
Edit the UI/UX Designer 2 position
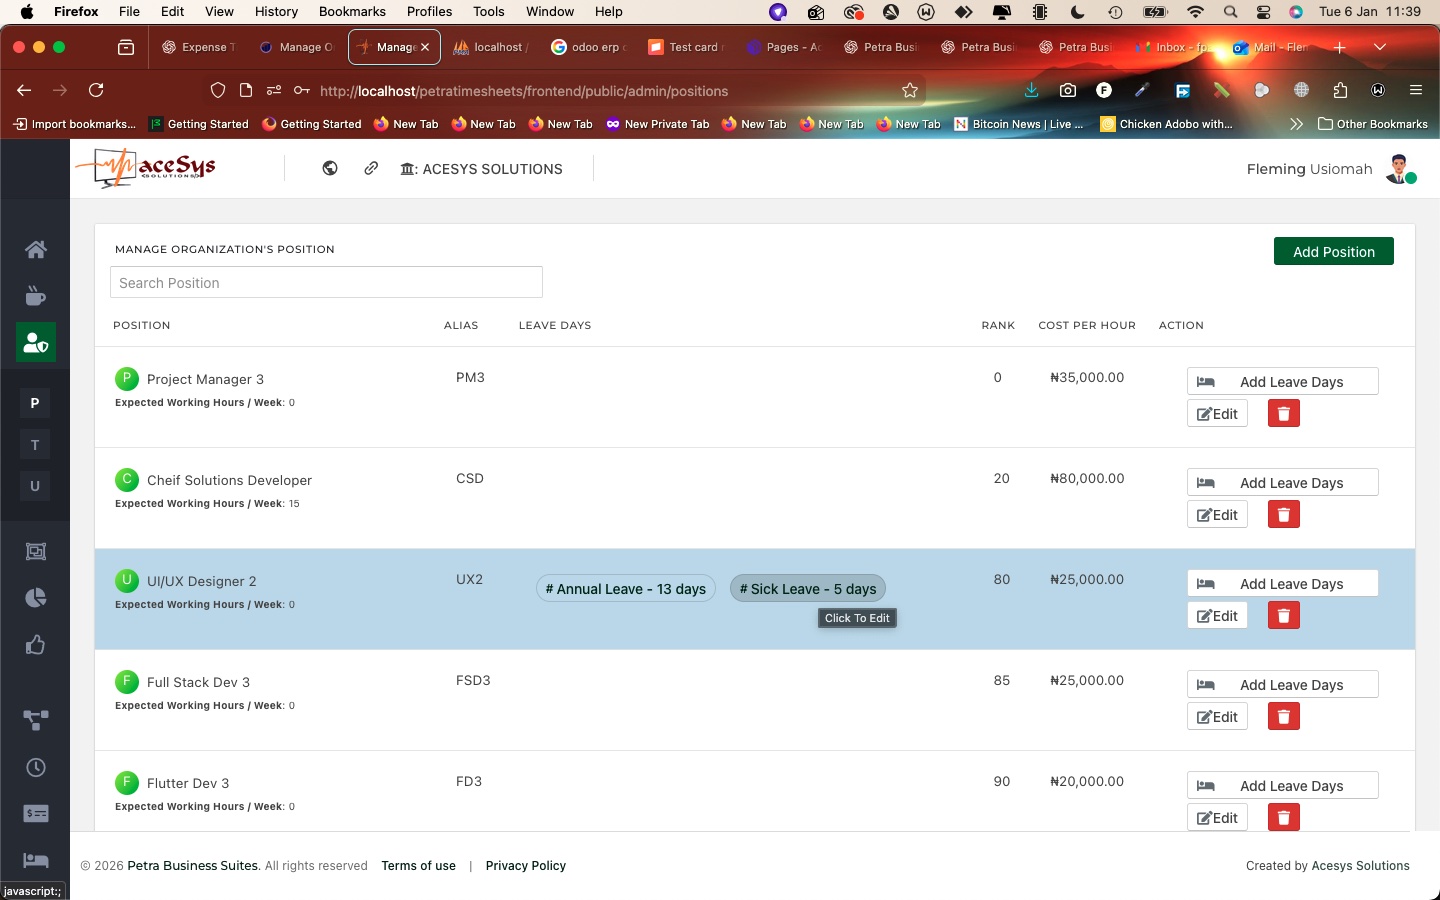click(1217, 616)
